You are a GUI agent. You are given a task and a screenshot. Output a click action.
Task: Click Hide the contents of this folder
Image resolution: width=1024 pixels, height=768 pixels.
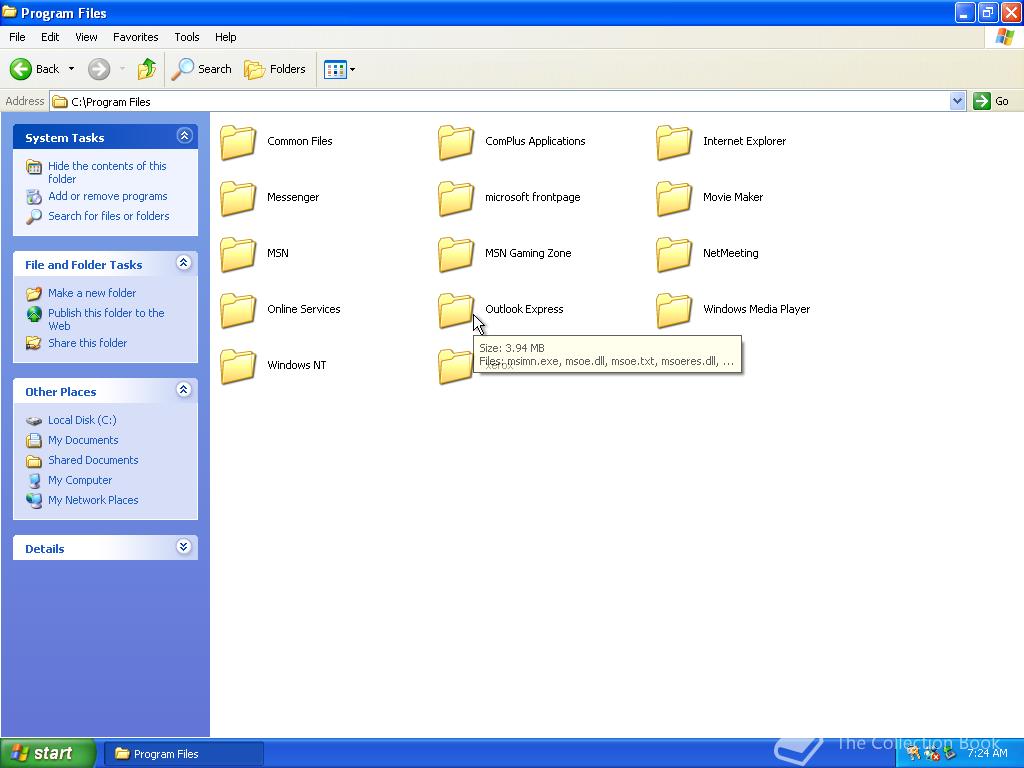(x=107, y=172)
